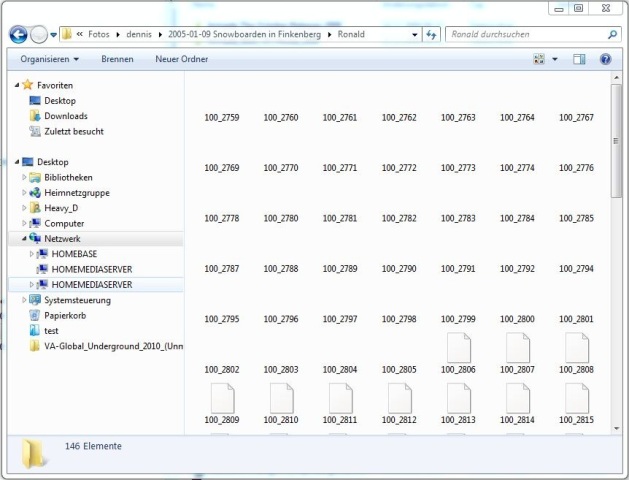Click the Back navigation arrow button
The image size is (629, 480).
[x=18, y=35]
